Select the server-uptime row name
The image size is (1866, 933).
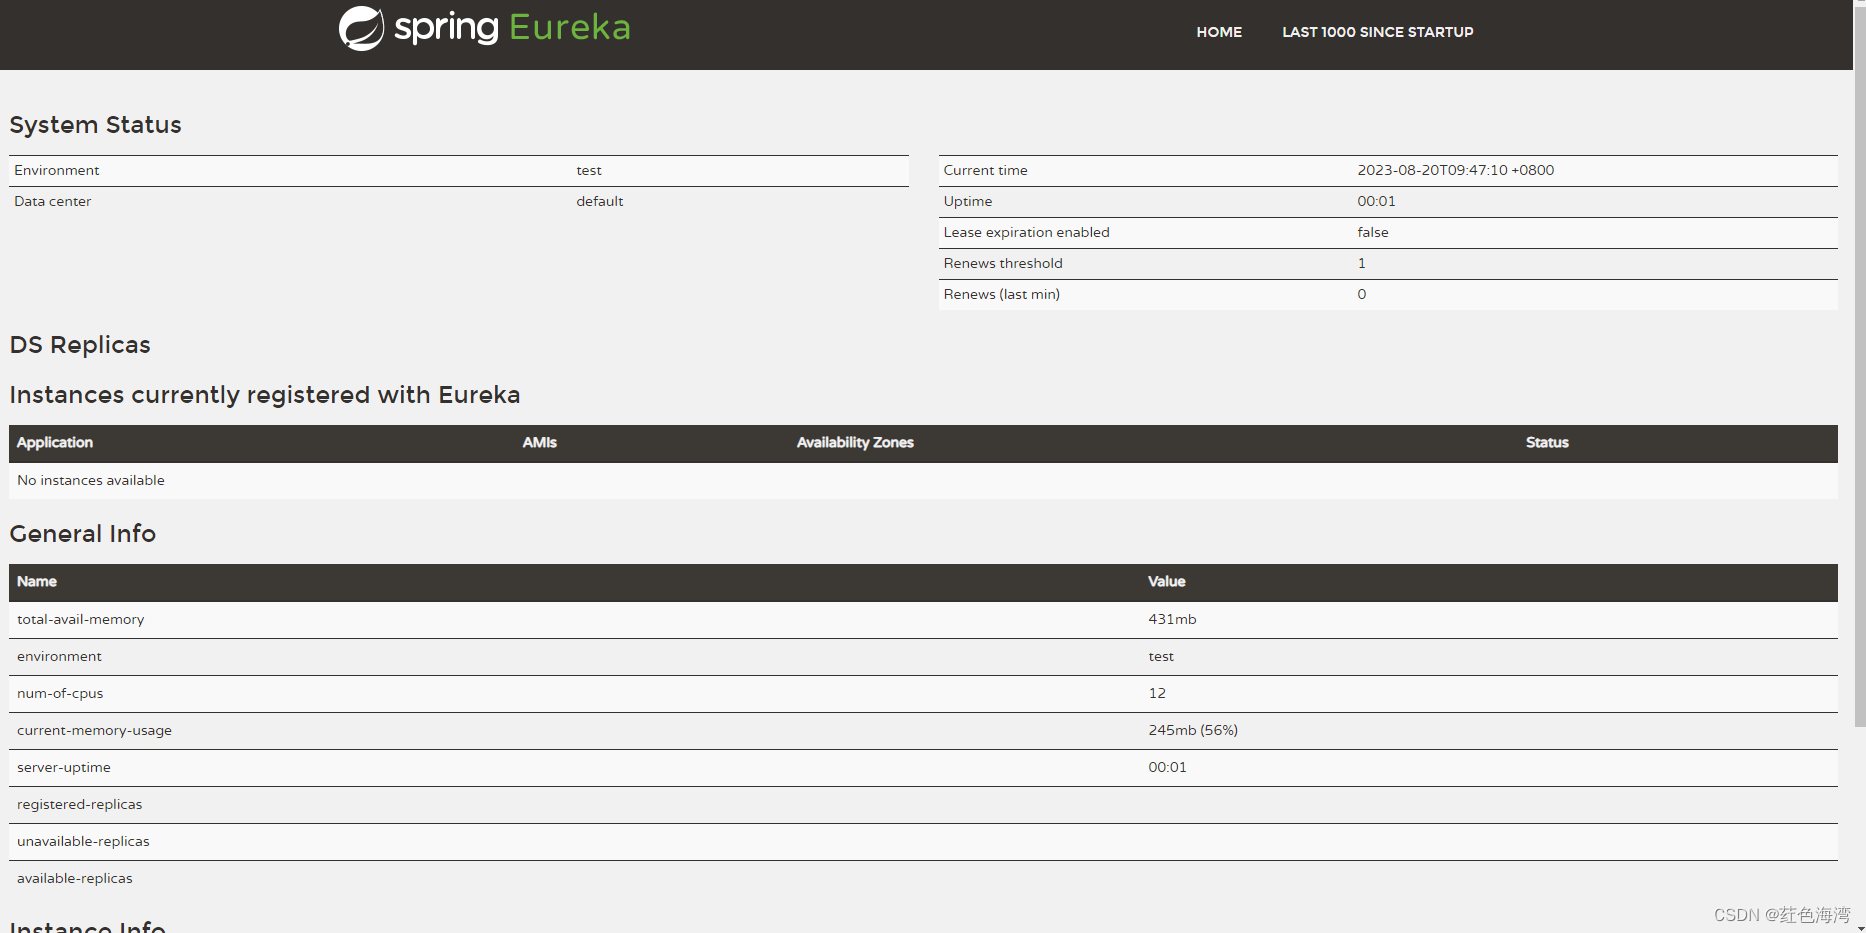pos(64,768)
